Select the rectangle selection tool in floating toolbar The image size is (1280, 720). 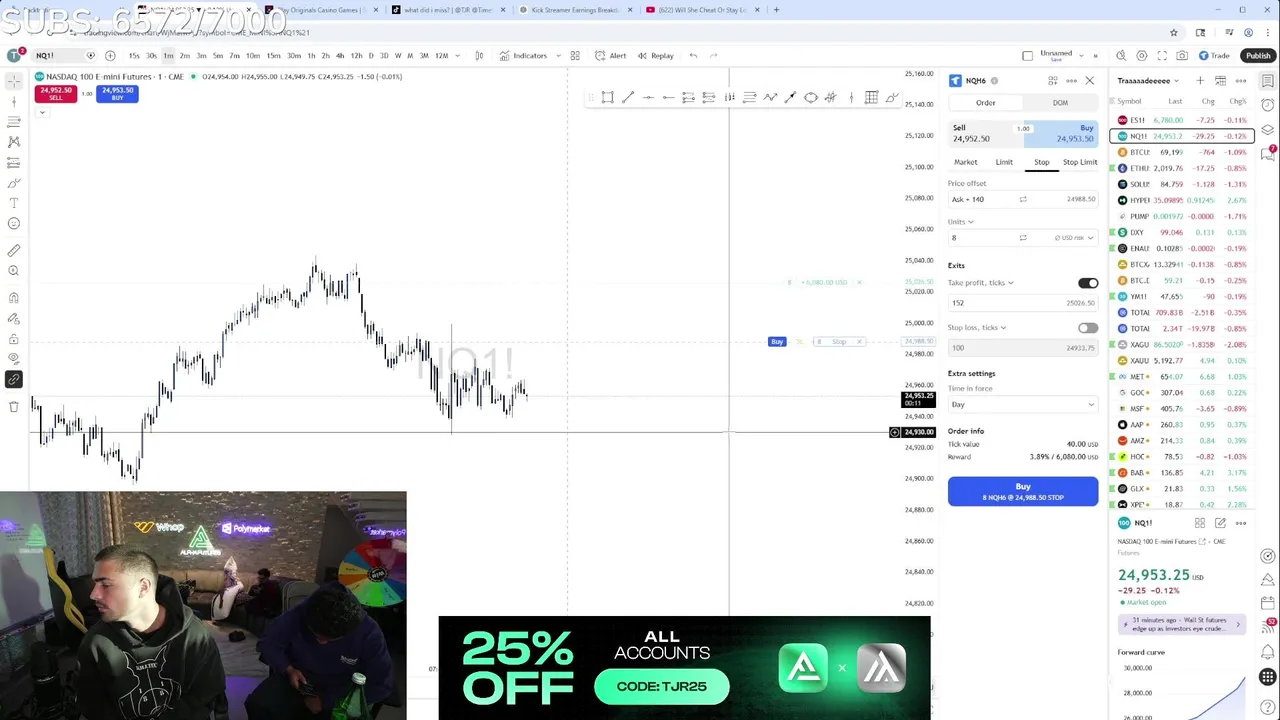click(x=607, y=97)
